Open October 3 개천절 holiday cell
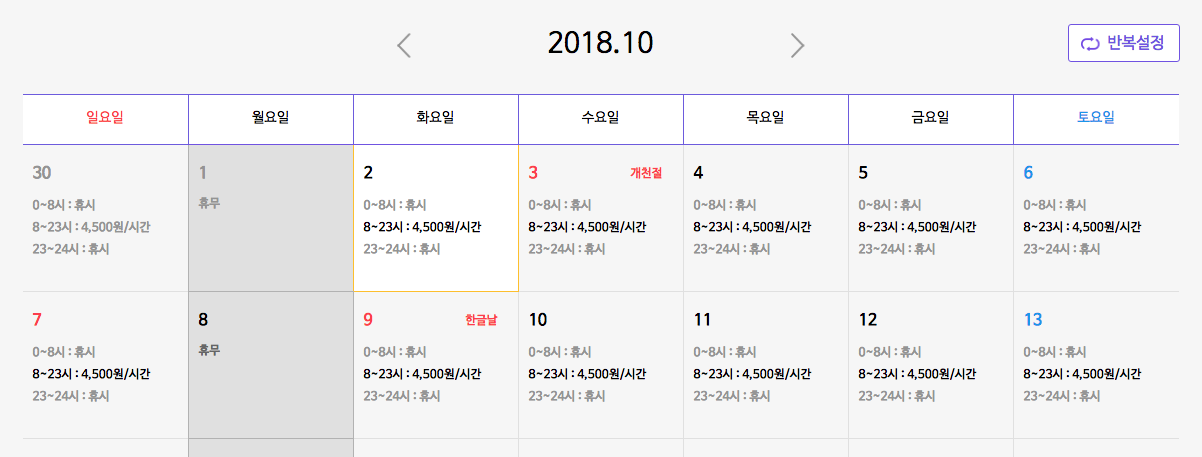The width and height of the screenshot is (1202, 457). pos(601,218)
